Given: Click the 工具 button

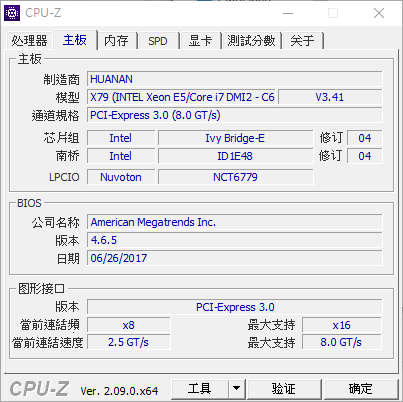Looking at the screenshot, I should pyautogui.click(x=200, y=389).
